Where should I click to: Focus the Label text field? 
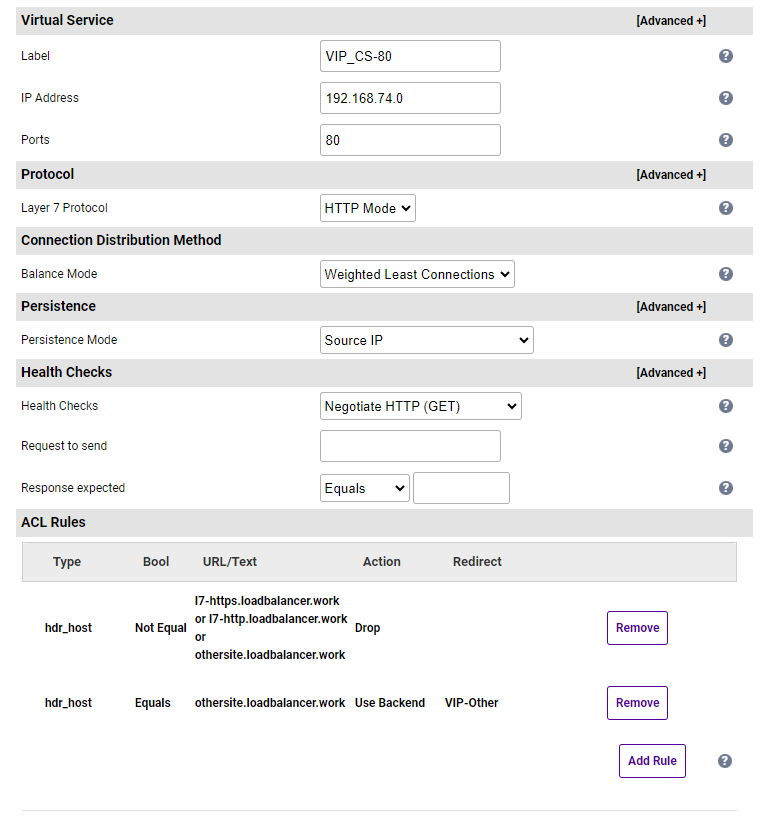(410, 56)
